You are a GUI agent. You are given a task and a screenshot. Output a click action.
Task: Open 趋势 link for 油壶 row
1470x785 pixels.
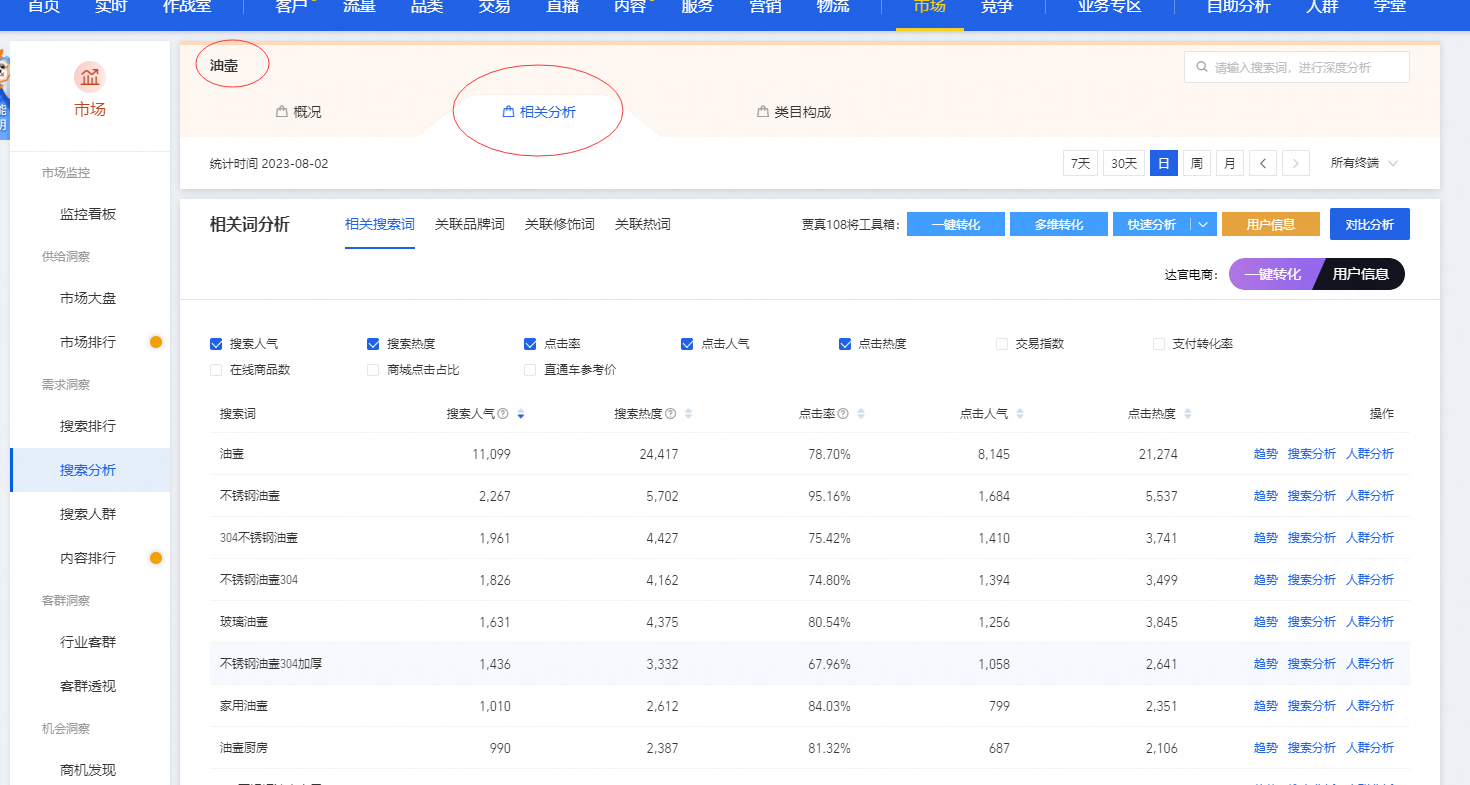pos(1265,454)
